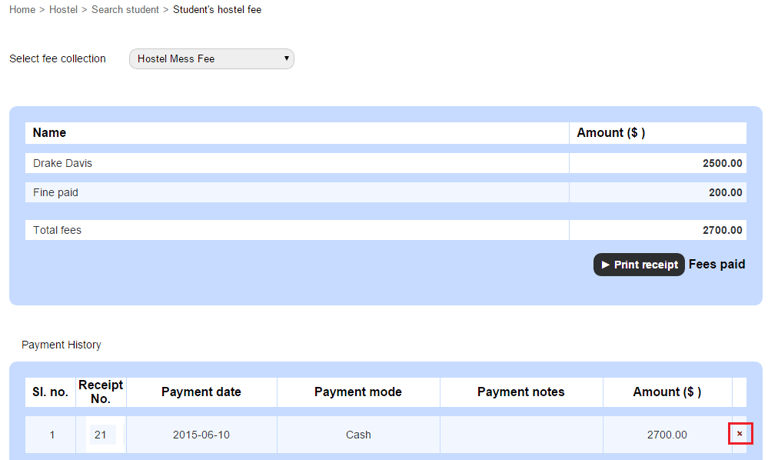The height and width of the screenshot is (460, 768).
Task: Select the Receipt No. column header
Action: tap(101, 392)
